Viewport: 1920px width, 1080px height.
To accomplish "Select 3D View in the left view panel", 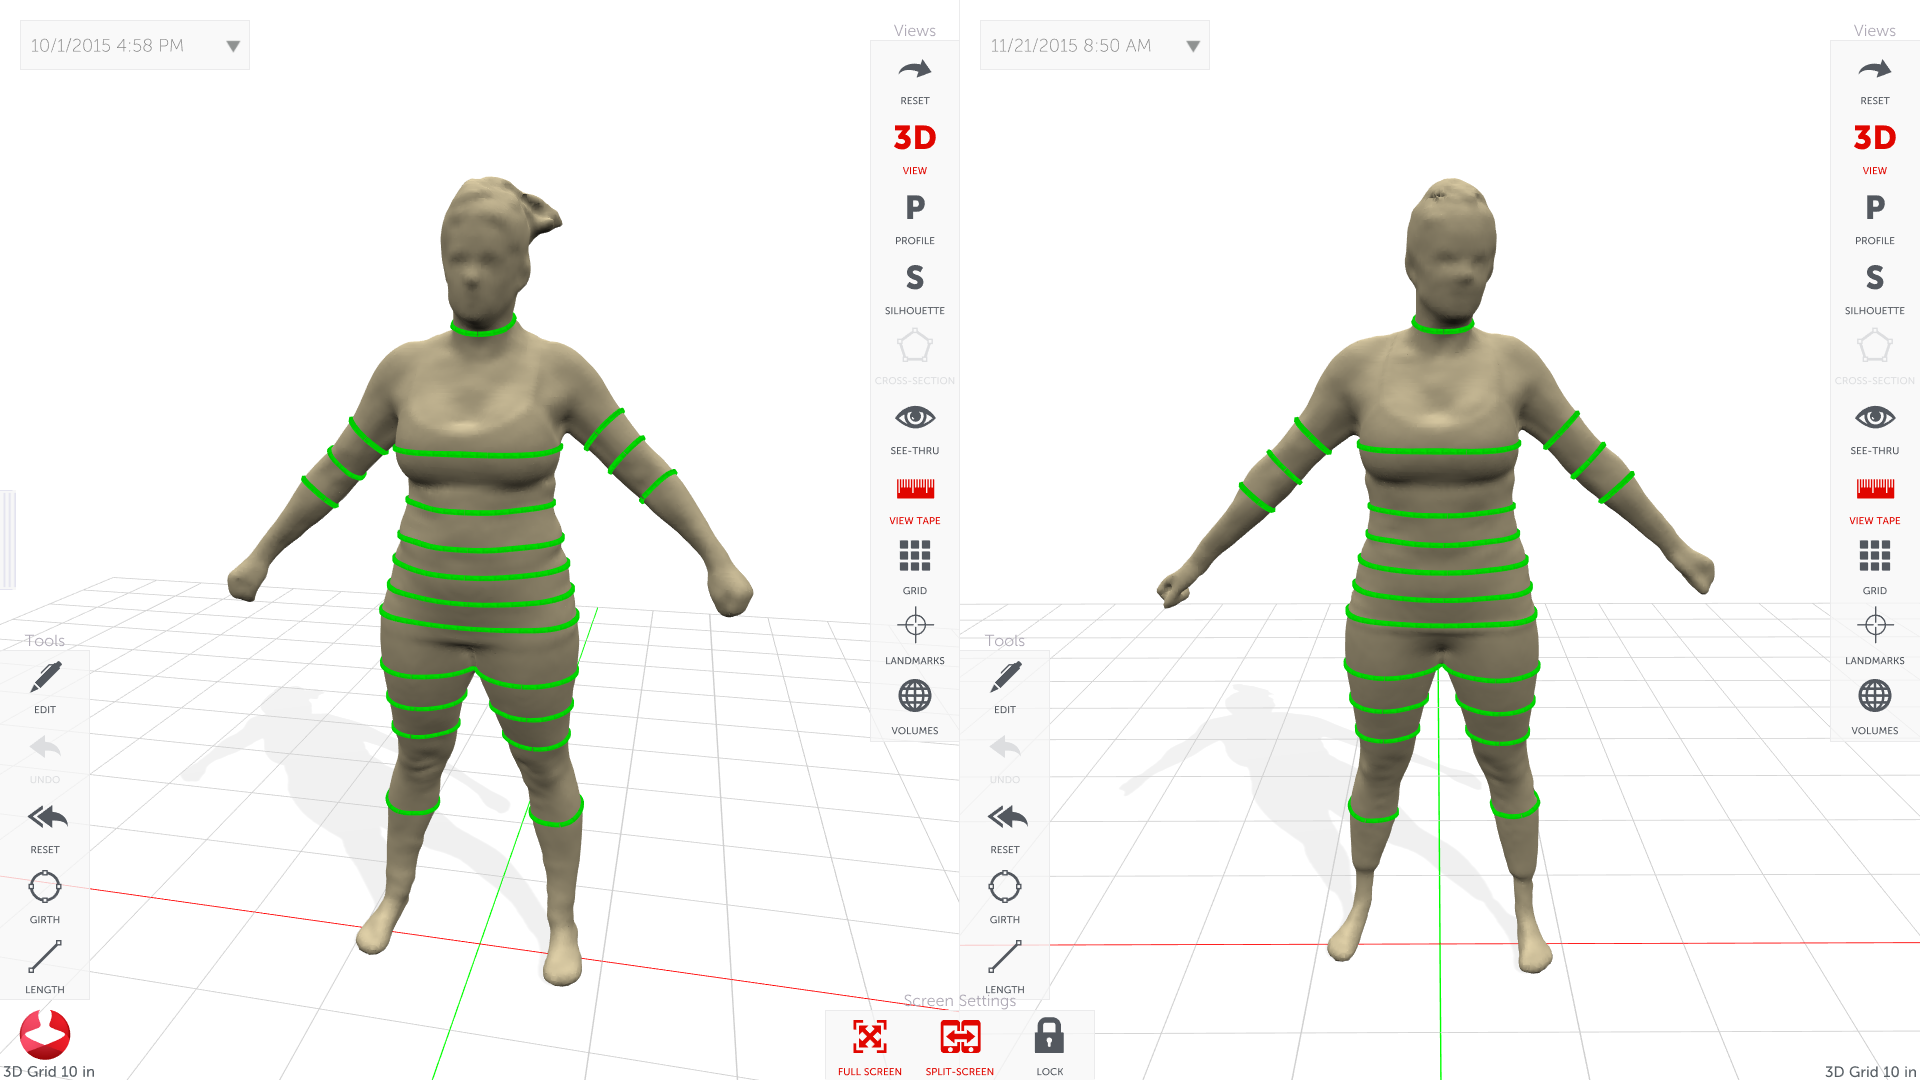I will [x=914, y=138].
